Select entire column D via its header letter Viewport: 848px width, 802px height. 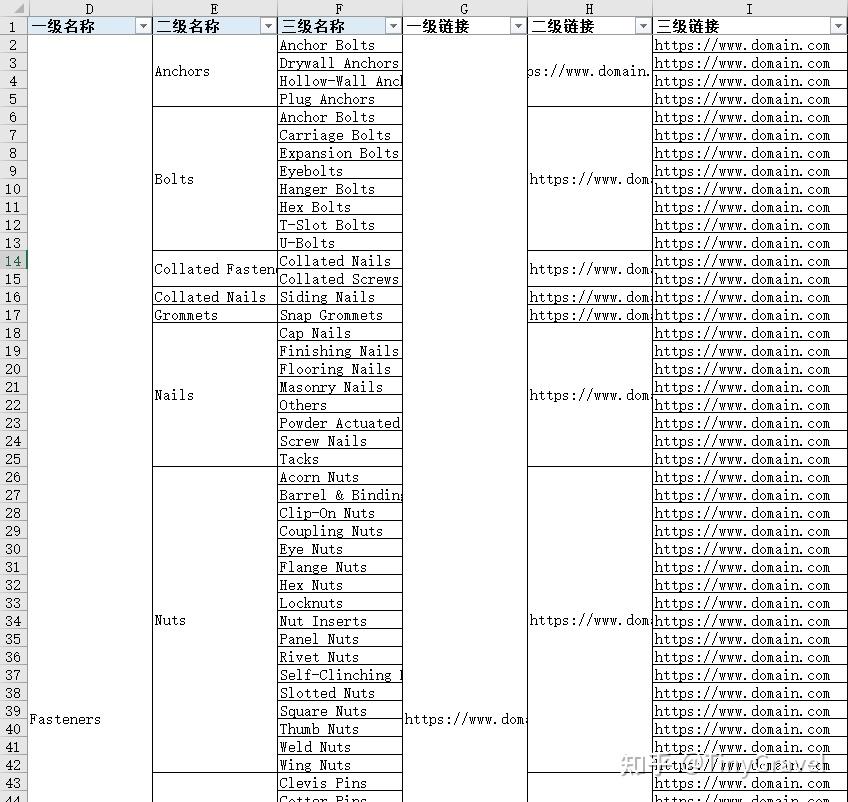[89, 8]
